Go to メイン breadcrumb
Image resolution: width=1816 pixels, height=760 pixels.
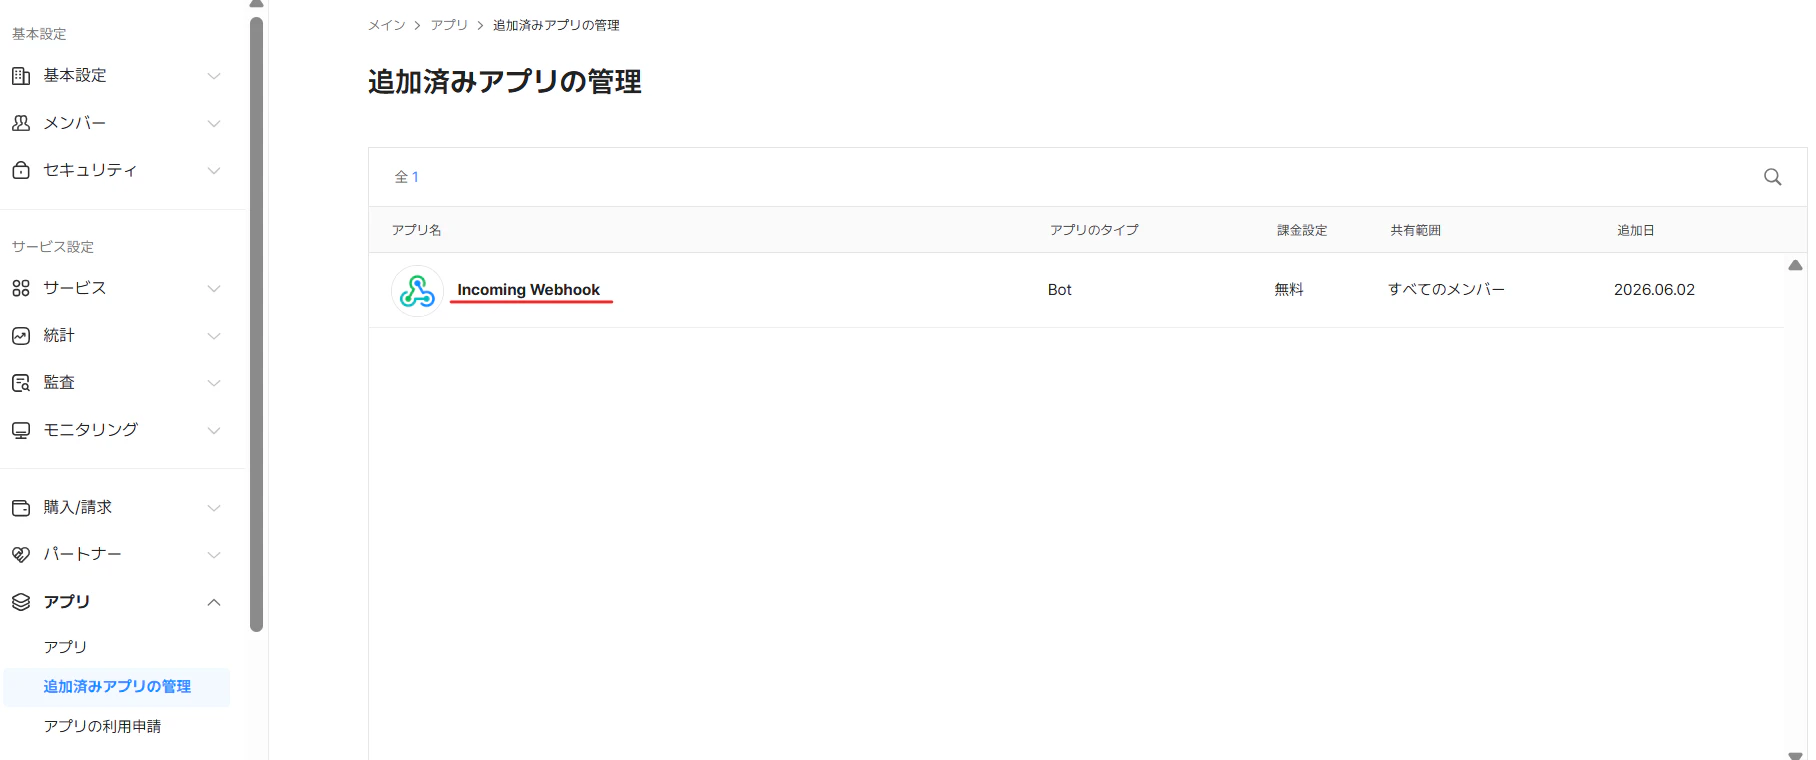387,25
